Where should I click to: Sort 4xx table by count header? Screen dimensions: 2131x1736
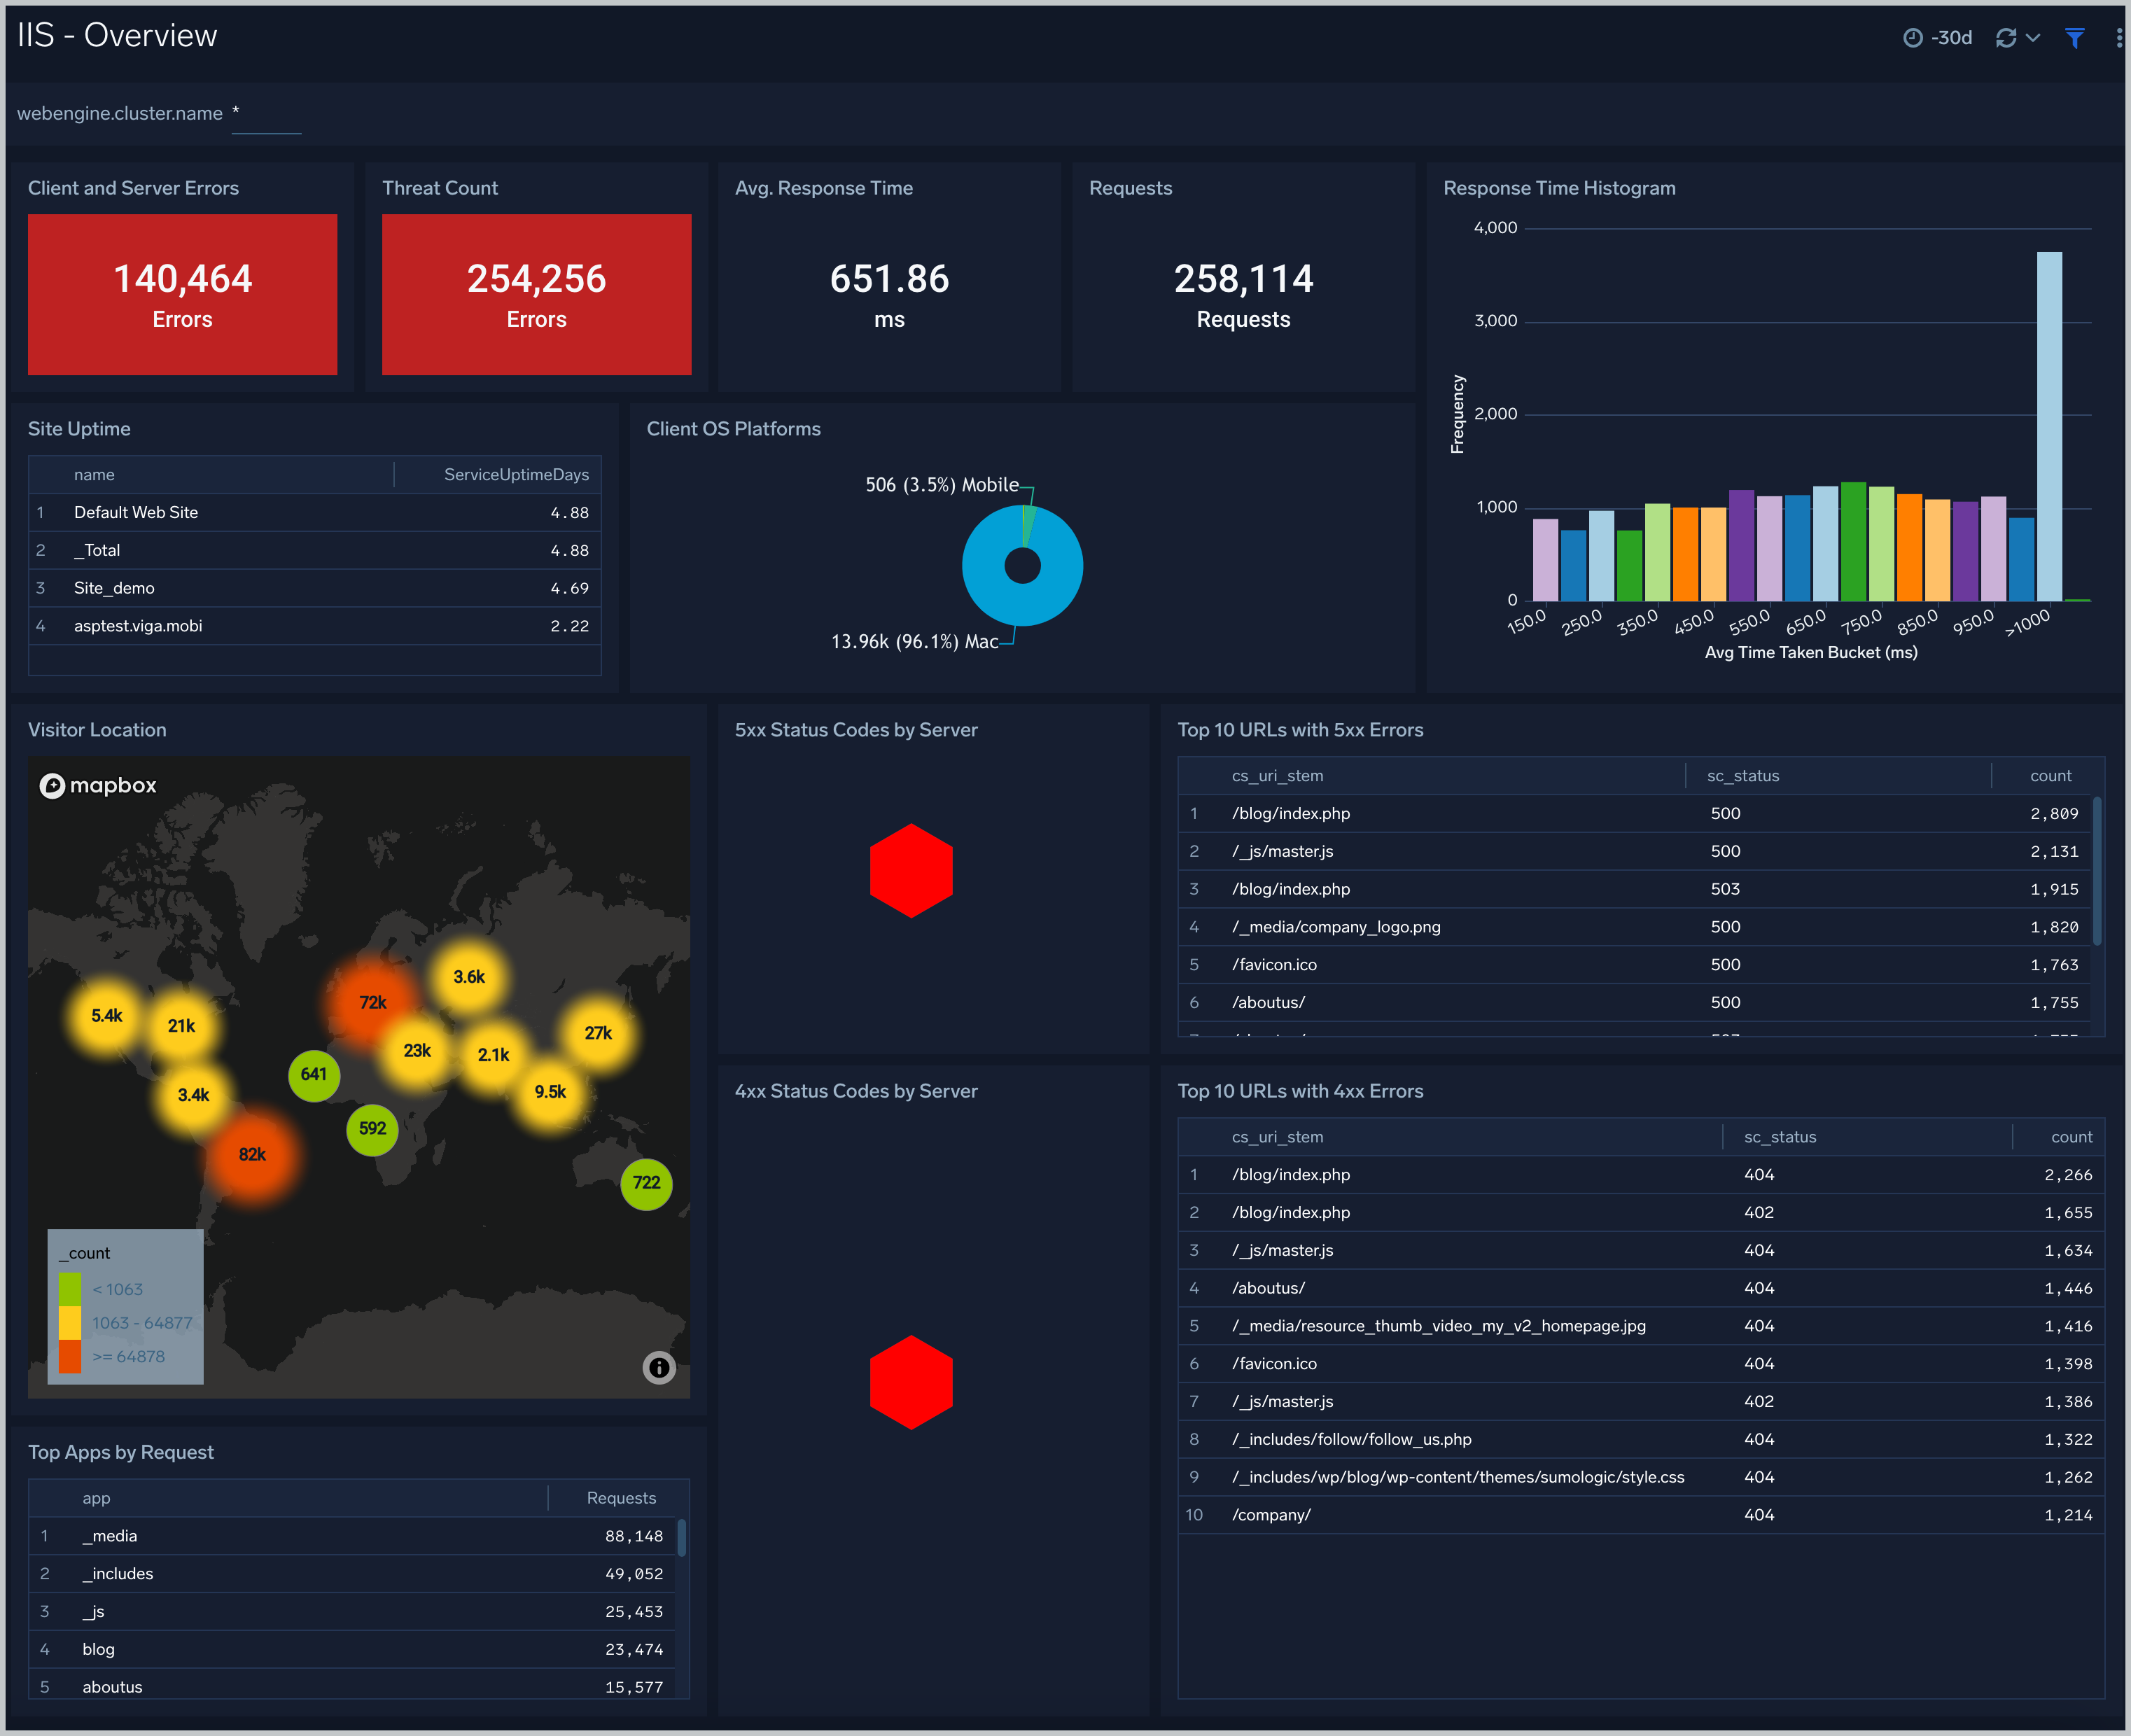[2071, 1137]
